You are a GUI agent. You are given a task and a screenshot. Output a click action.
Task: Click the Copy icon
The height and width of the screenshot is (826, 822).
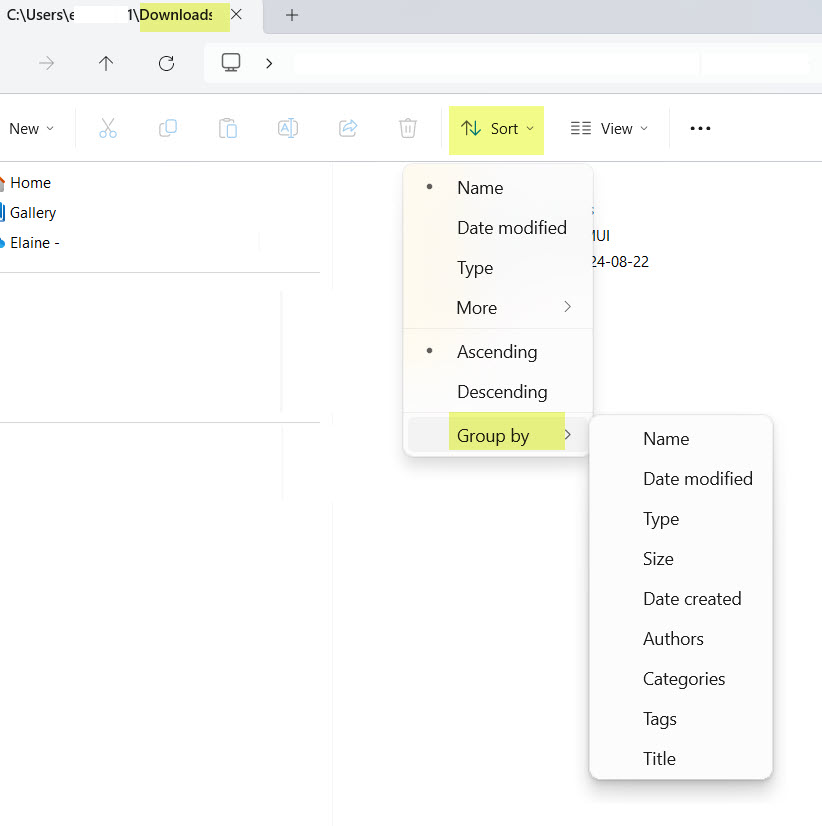pyautogui.click(x=168, y=128)
